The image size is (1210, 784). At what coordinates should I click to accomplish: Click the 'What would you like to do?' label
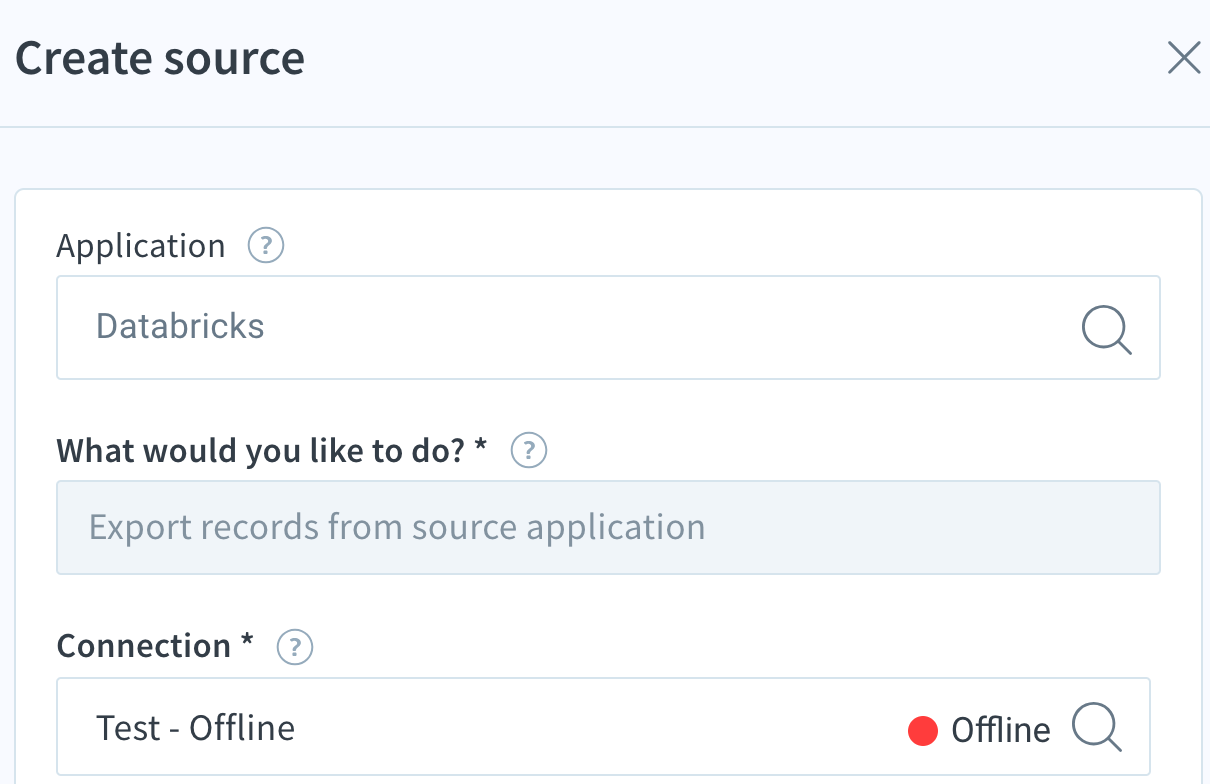(x=261, y=451)
